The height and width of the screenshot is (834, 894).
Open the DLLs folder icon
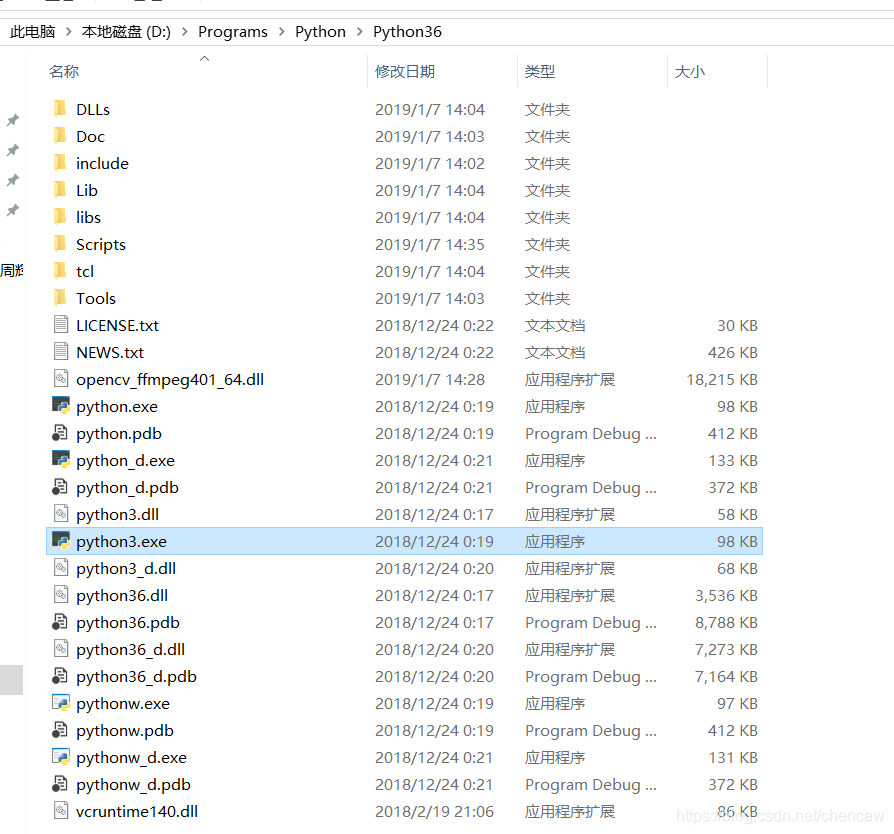(60, 109)
